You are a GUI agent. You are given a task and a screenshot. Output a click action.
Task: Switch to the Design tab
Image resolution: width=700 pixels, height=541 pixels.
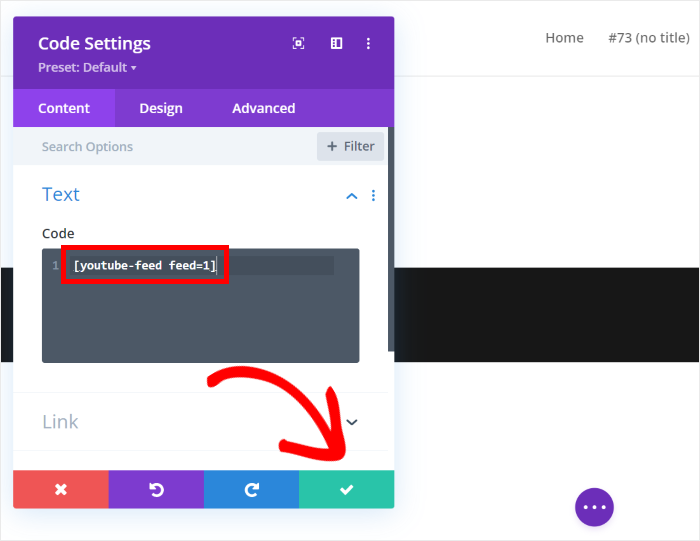click(161, 108)
